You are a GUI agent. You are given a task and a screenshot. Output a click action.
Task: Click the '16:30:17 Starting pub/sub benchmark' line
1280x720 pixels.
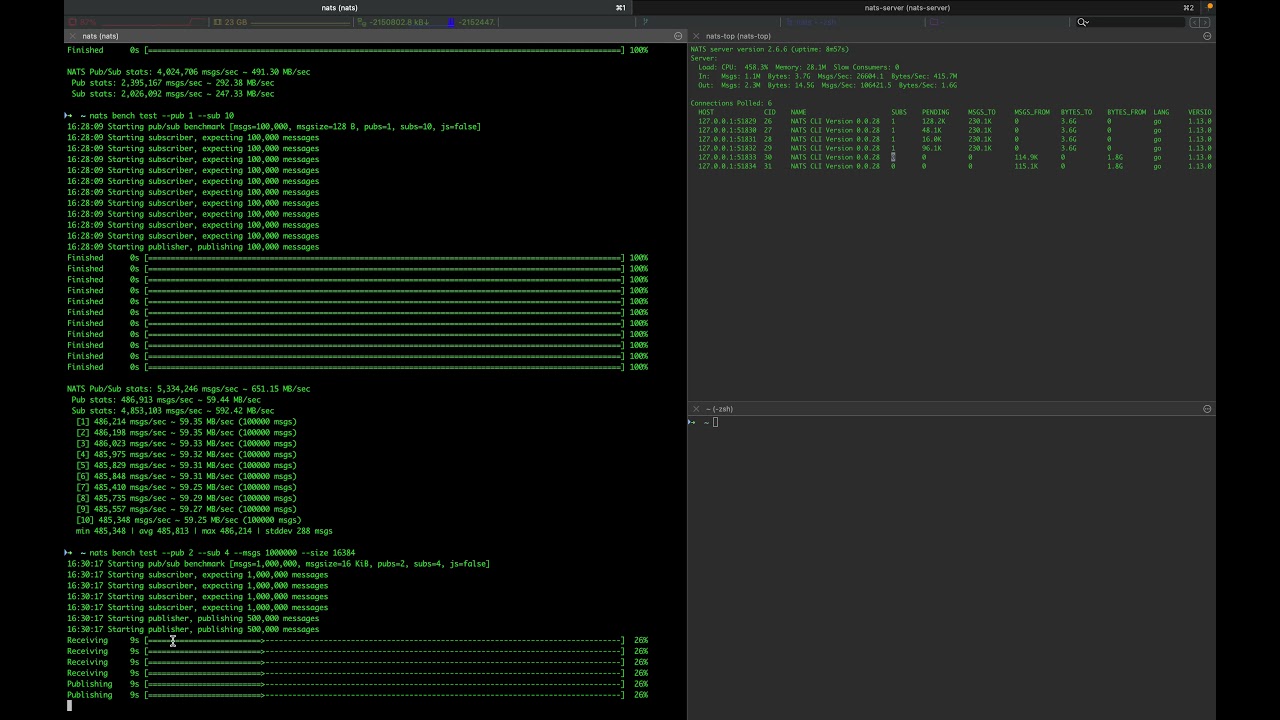278,564
